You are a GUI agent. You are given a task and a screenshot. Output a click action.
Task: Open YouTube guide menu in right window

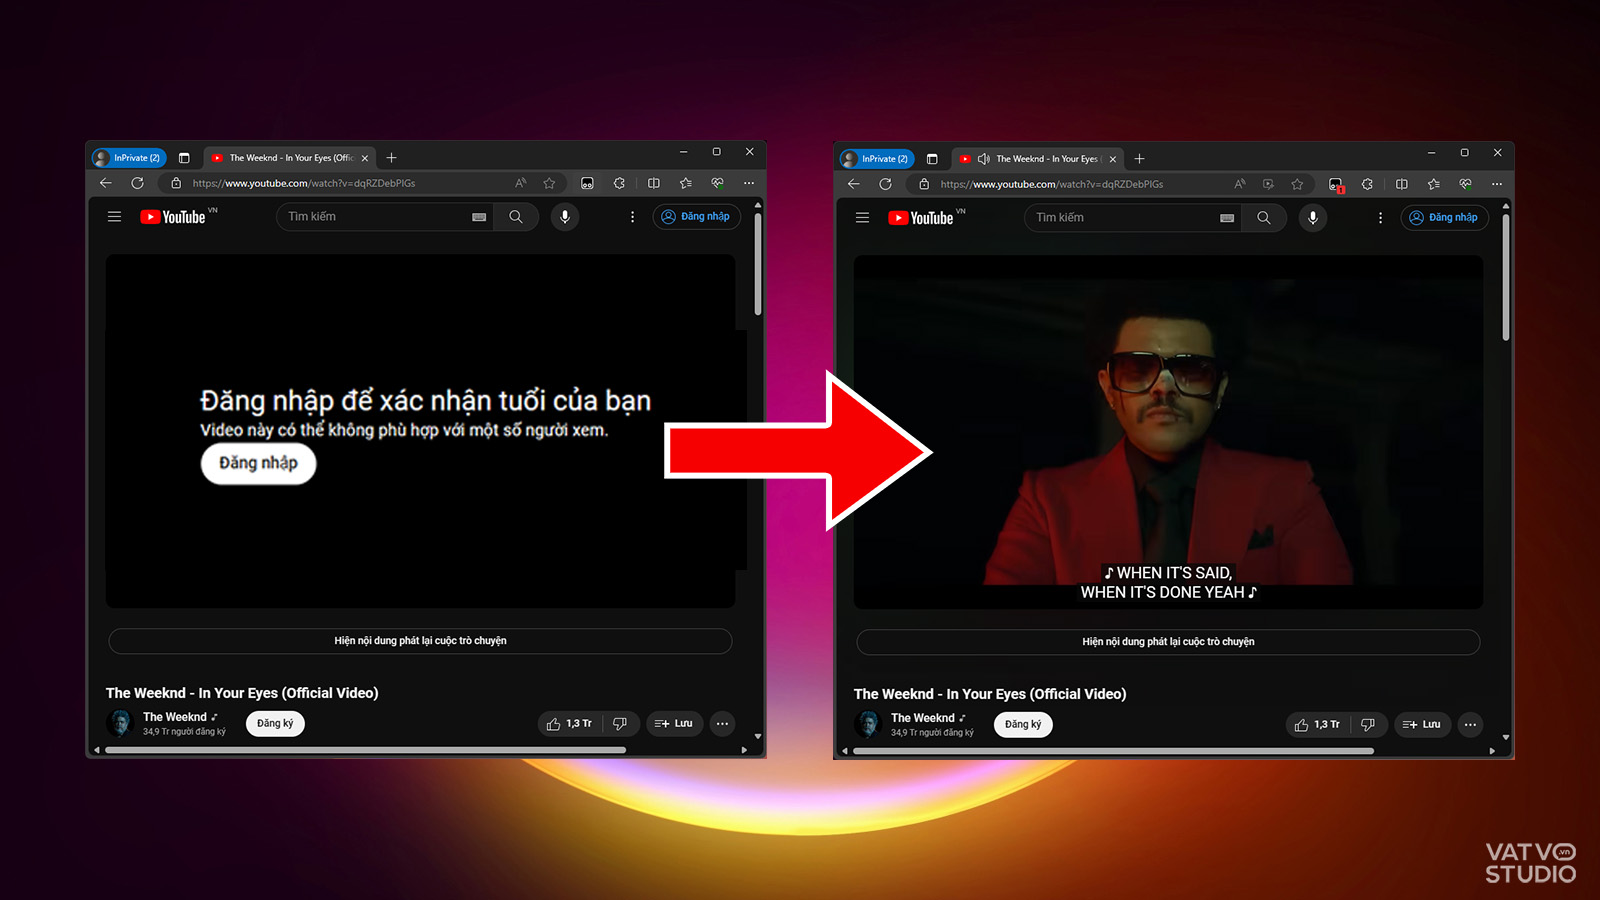862,217
